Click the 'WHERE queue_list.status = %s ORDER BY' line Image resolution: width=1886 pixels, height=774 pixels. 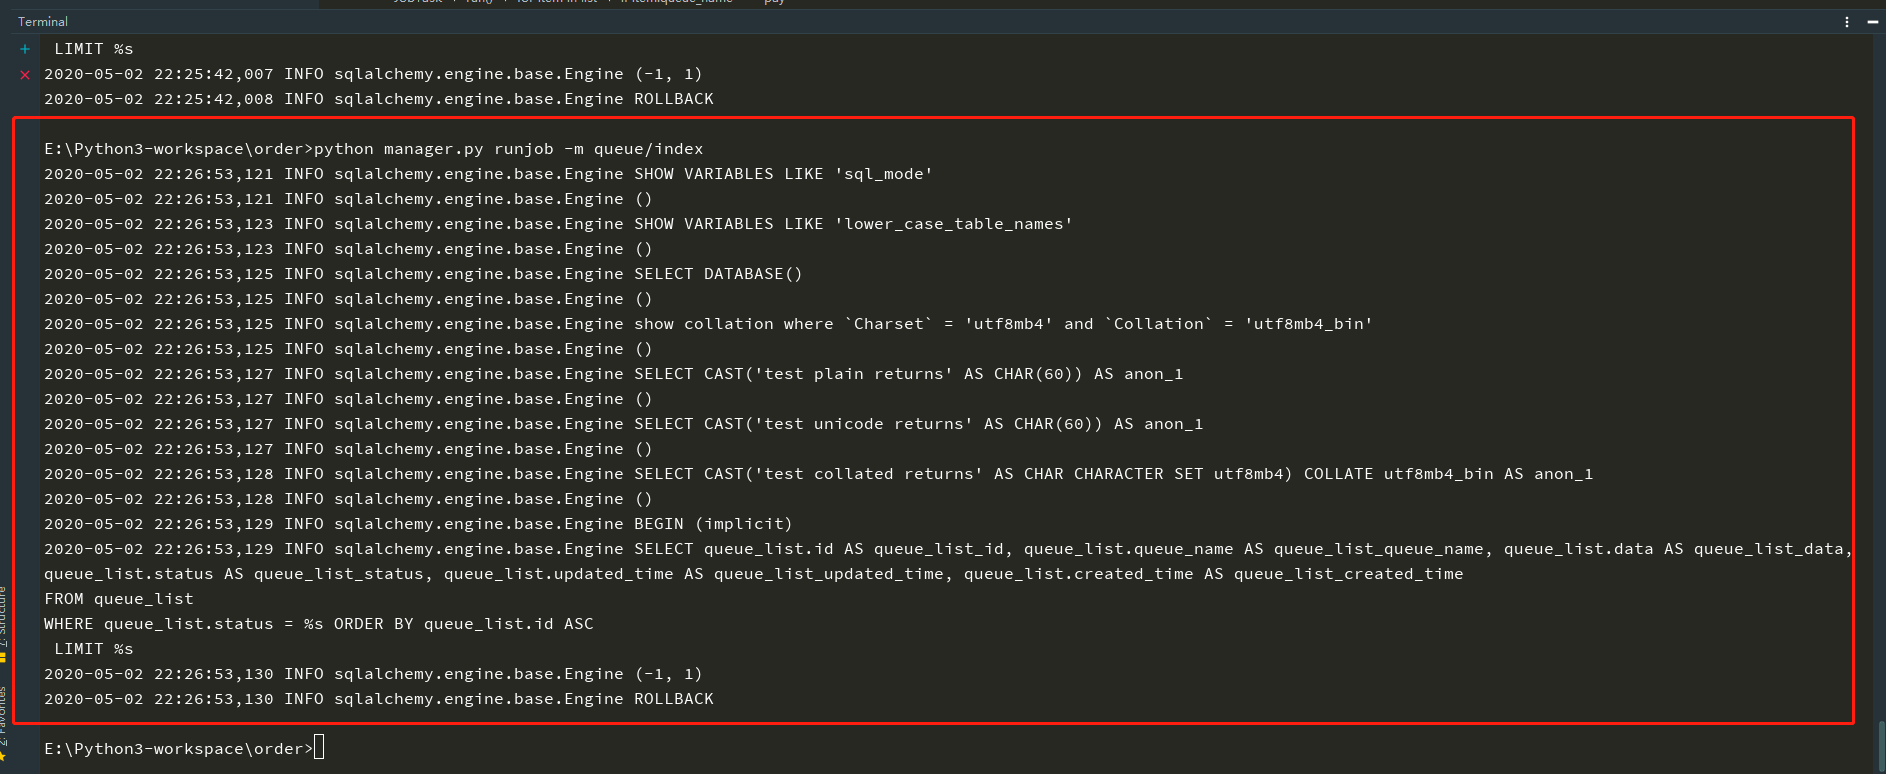[x=318, y=624]
